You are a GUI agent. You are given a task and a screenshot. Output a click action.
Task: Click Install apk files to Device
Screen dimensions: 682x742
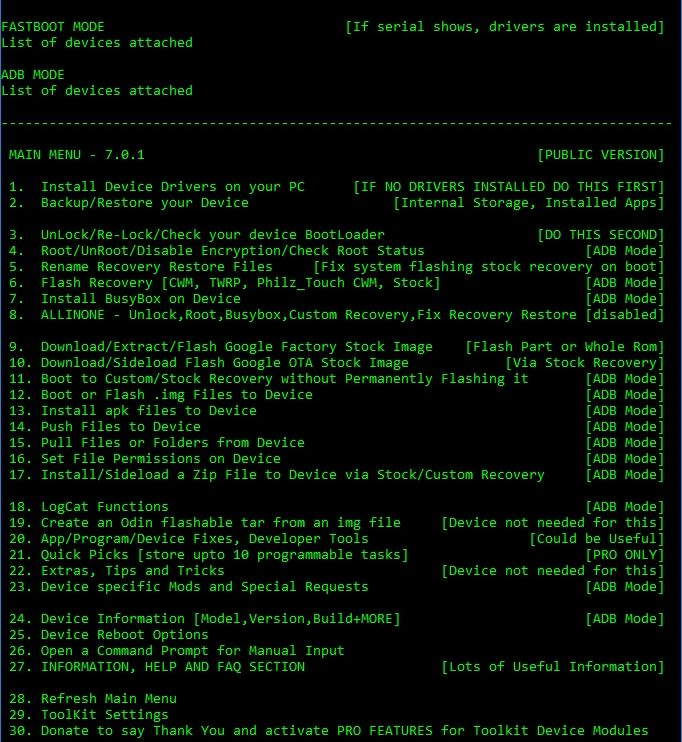[x=148, y=411]
